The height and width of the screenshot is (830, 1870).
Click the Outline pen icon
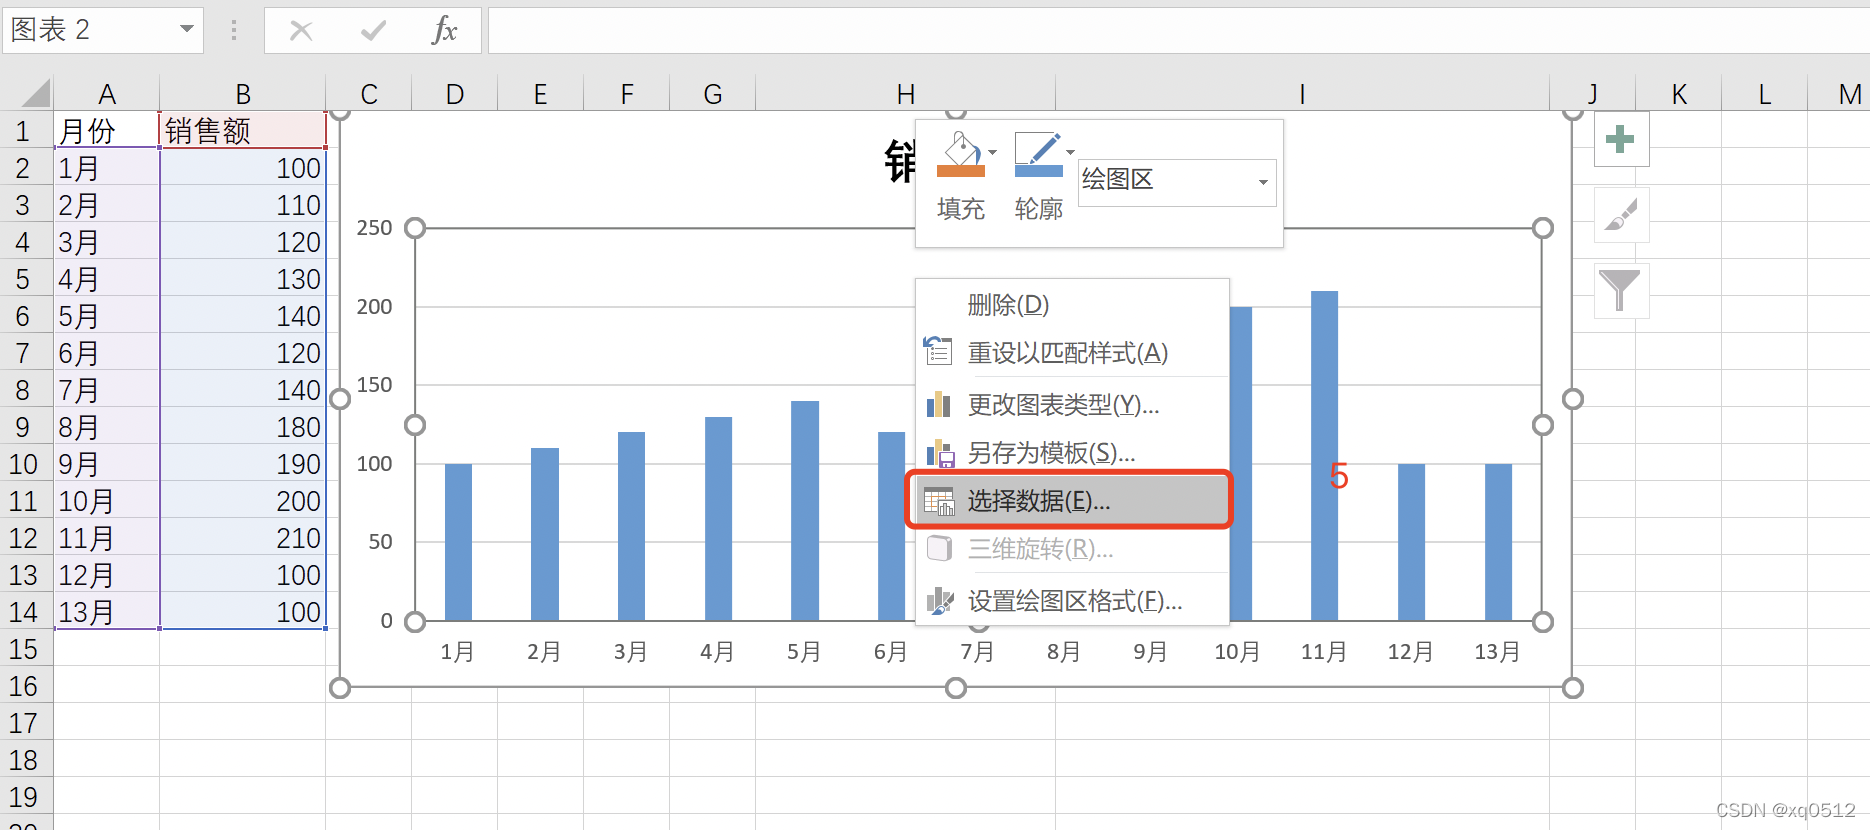click(1038, 154)
